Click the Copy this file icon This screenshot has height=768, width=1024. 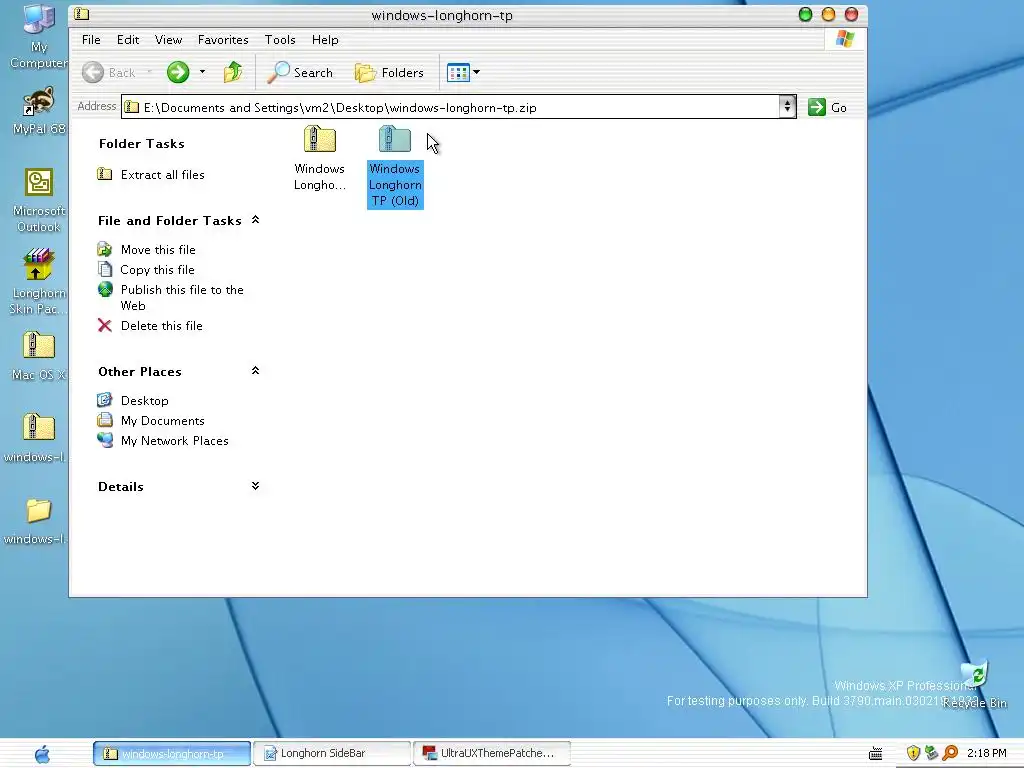pyautogui.click(x=104, y=268)
